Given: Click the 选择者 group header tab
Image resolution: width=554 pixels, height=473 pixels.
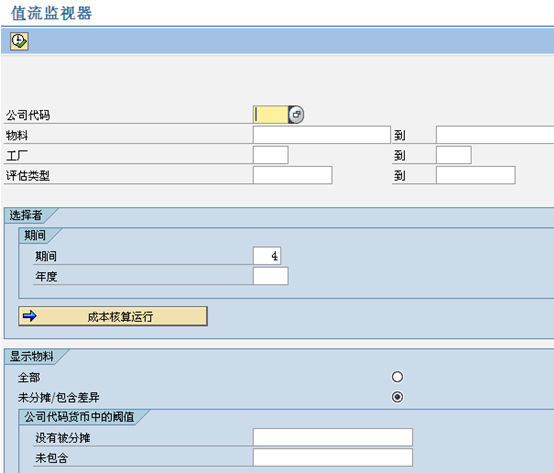Looking at the screenshot, I should pos(26,215).
